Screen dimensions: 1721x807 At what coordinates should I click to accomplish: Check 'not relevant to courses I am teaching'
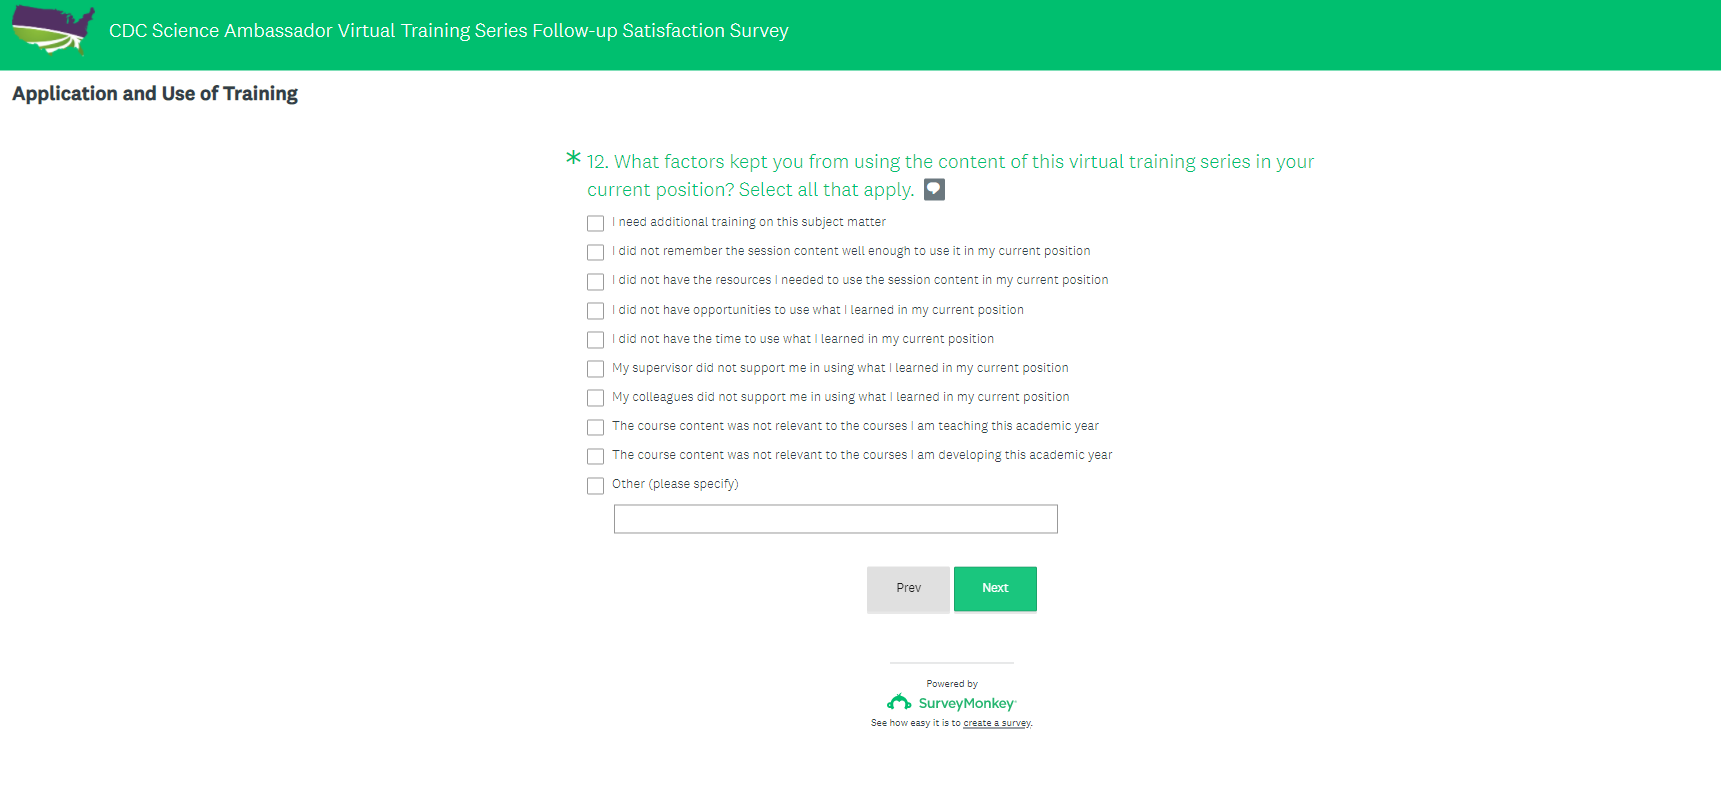coord(596,427)
